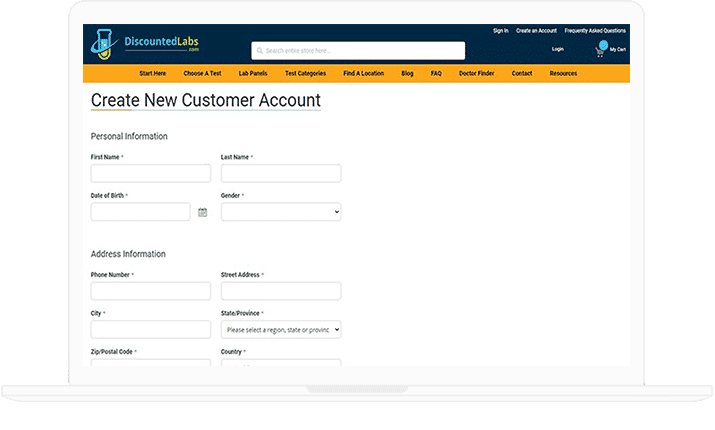
Task: Click the store search box
Action: point(362,50)
